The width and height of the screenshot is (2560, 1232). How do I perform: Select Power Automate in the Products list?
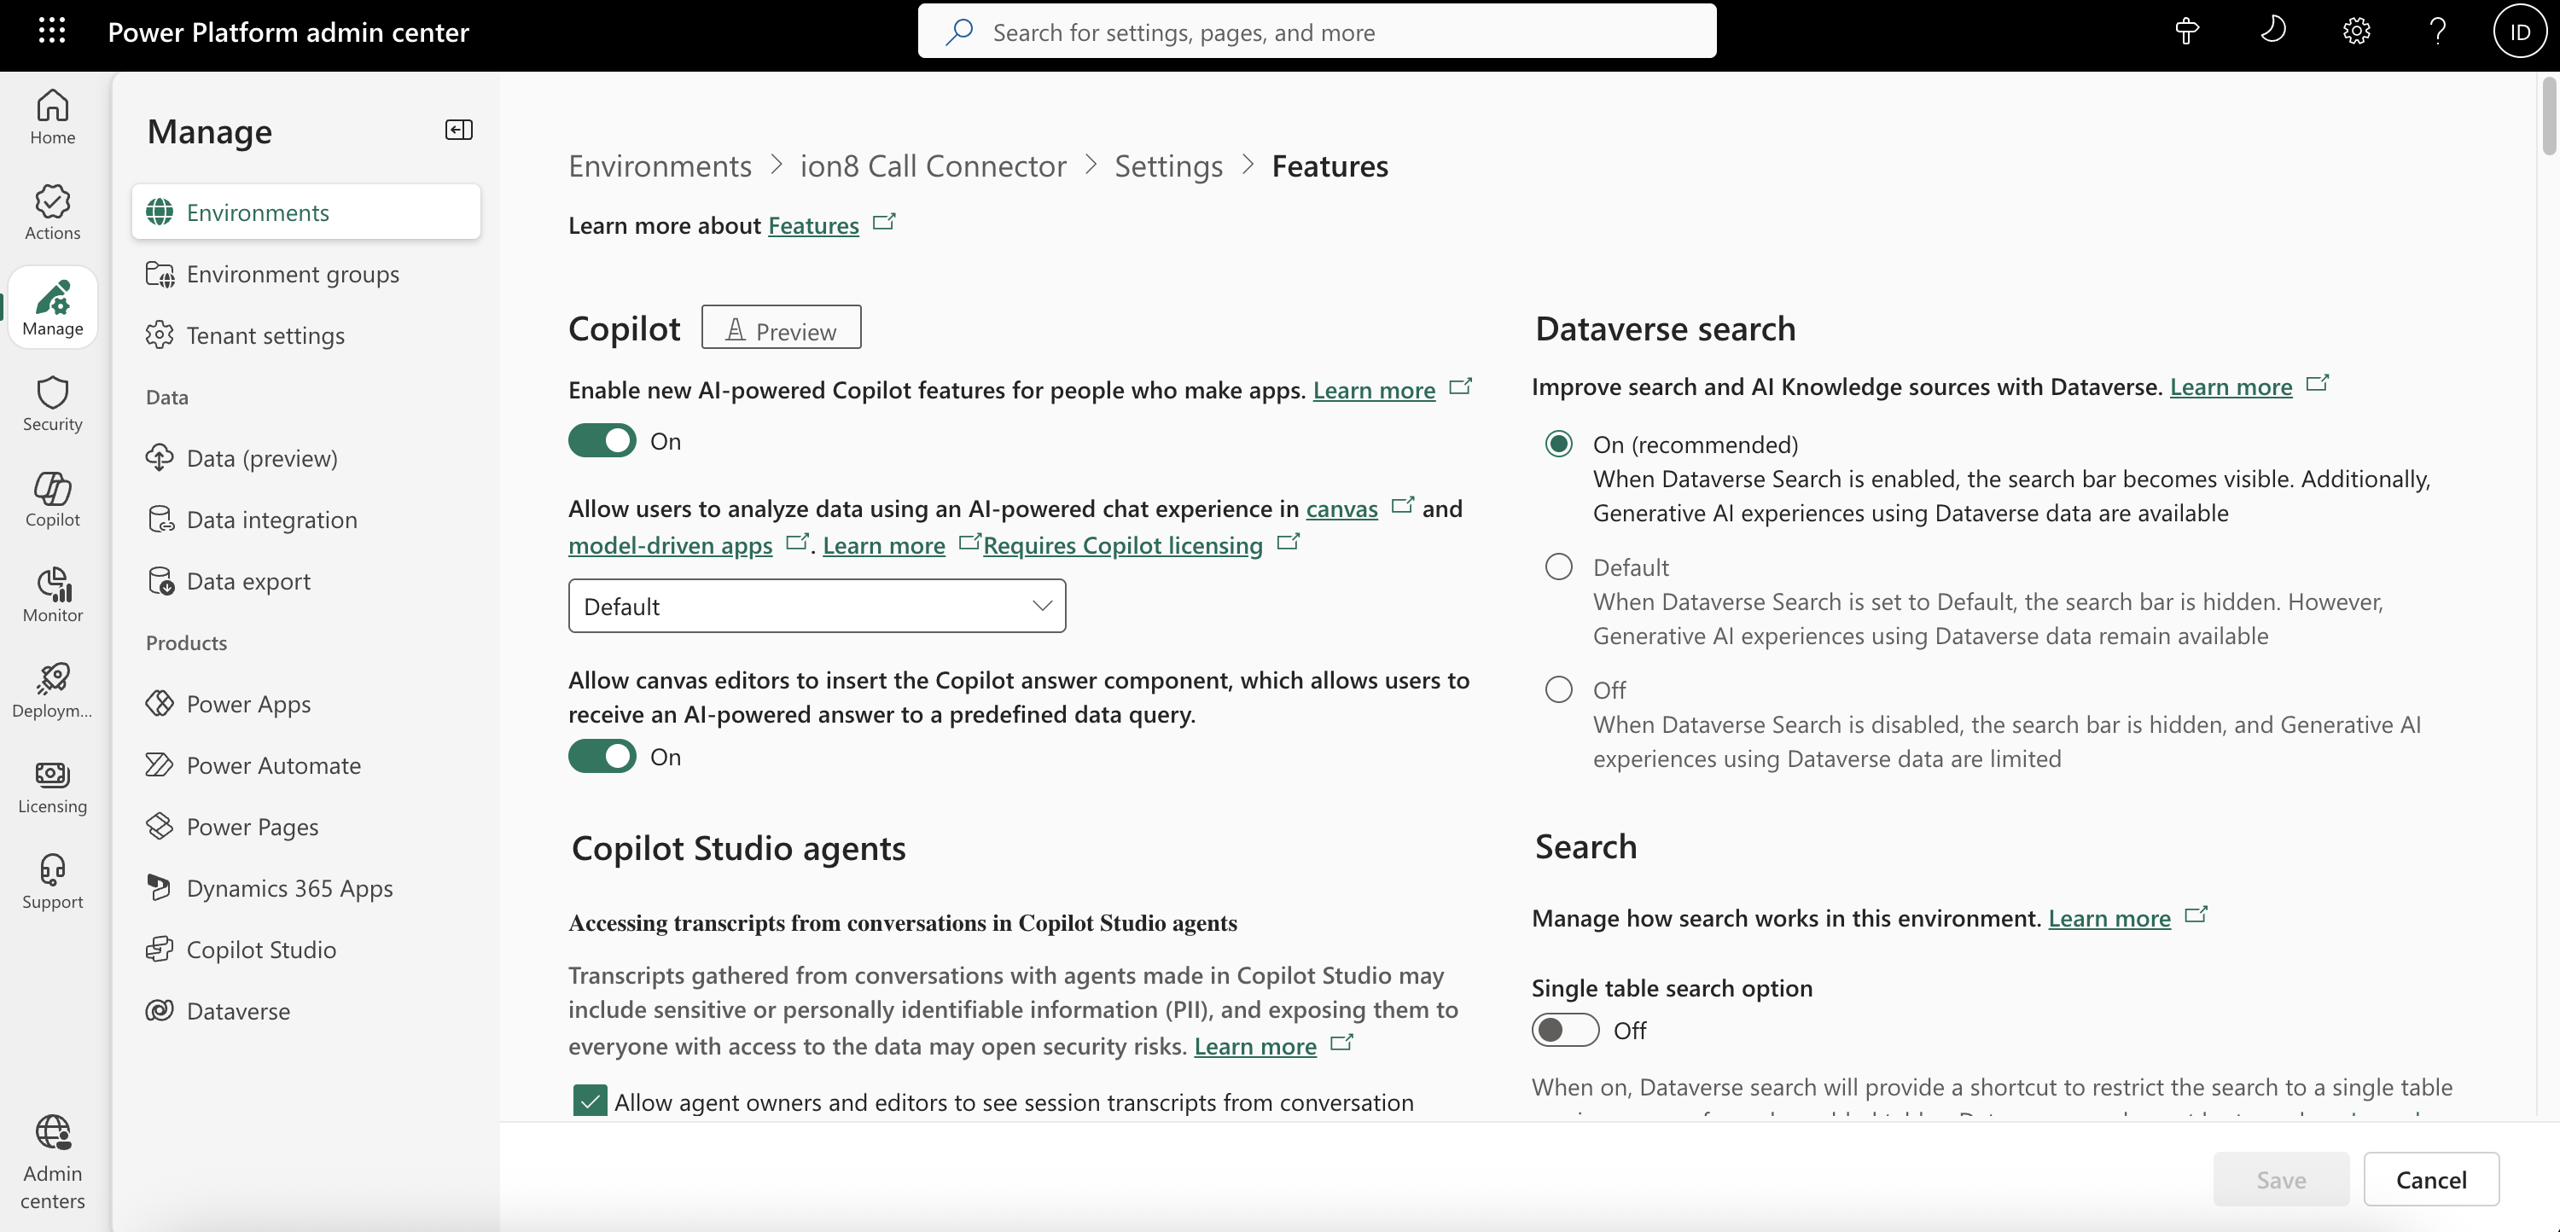[273, 765]
